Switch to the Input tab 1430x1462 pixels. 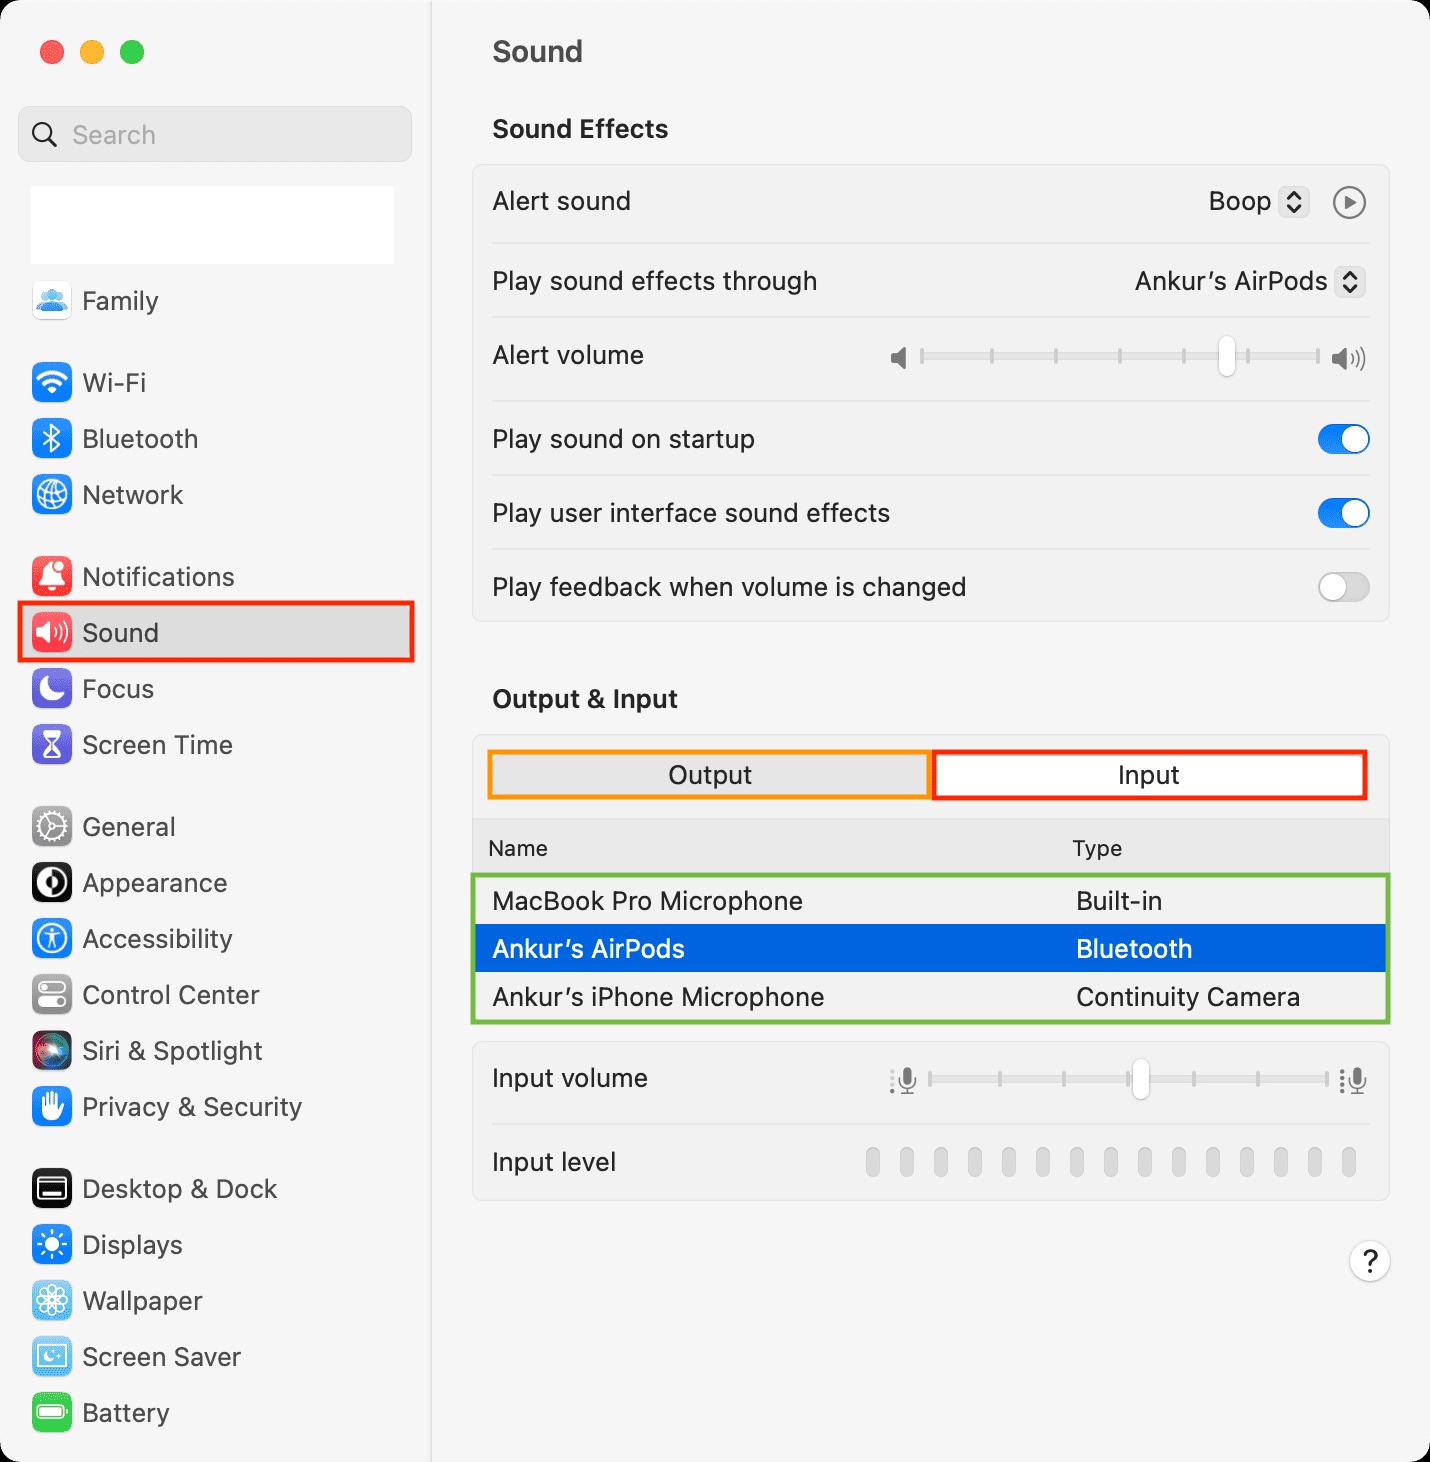[x=1148, y=774]
